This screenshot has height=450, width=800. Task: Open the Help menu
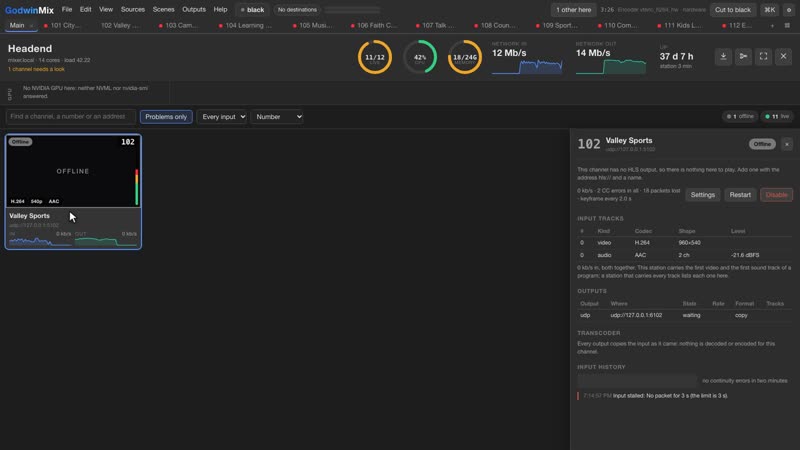[220, 9]
